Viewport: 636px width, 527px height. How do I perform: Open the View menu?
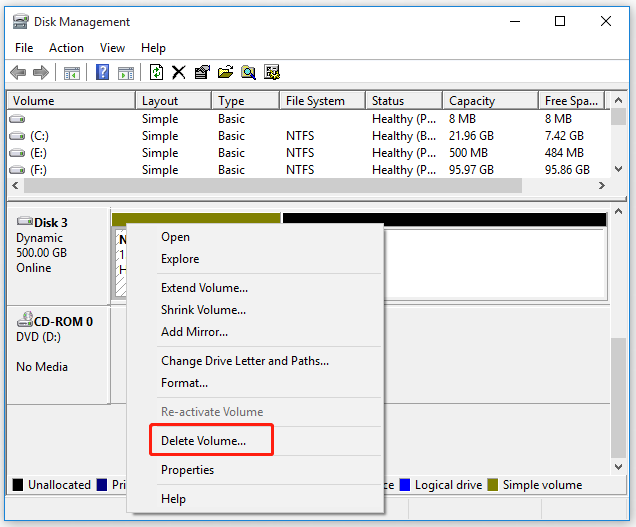[112, 48]
